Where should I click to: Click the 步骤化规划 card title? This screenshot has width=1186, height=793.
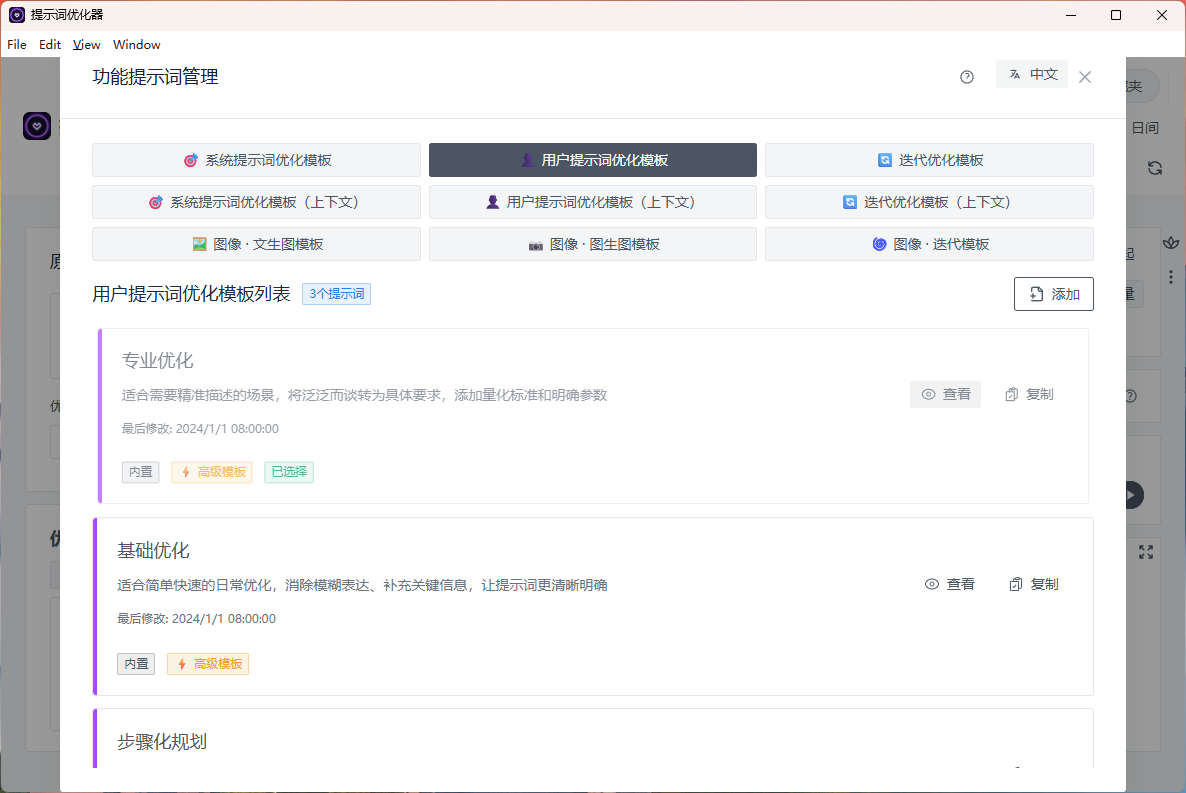click(x=162, y=742)
